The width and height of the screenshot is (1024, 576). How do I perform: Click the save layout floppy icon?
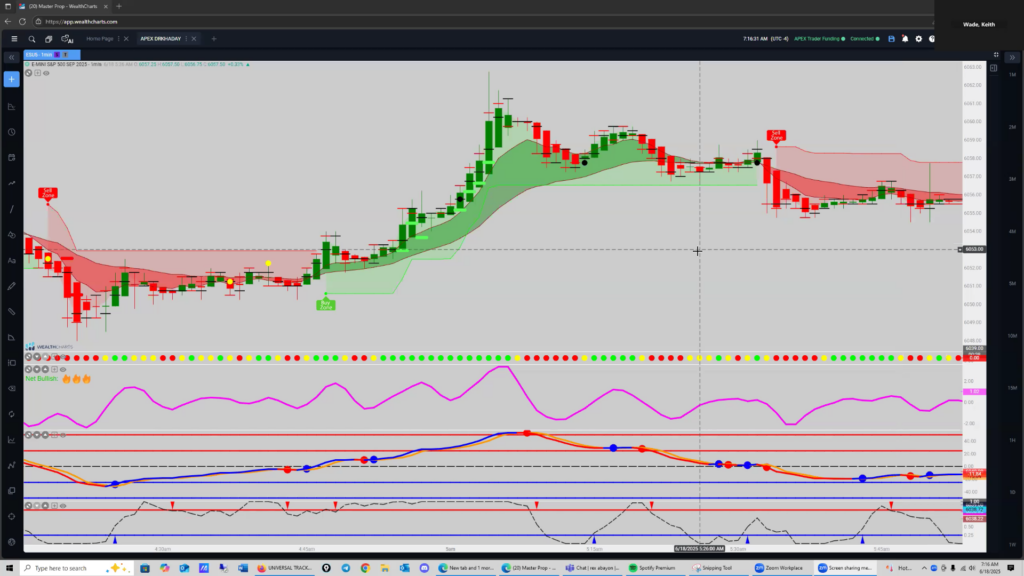point(891,39)
